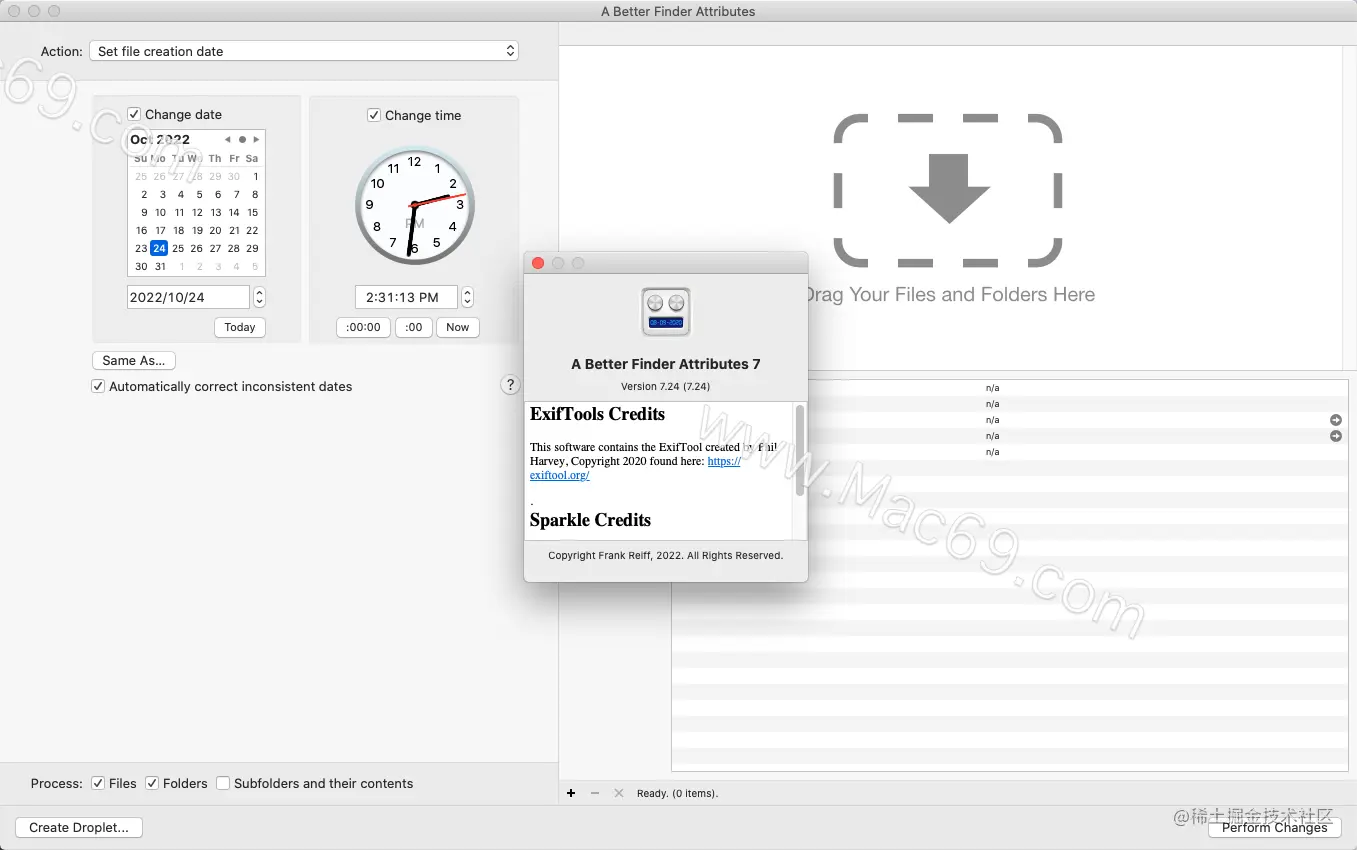1357x850 pixels.
Task: Click the Perform Changes button
Action: click(1275, 827)
